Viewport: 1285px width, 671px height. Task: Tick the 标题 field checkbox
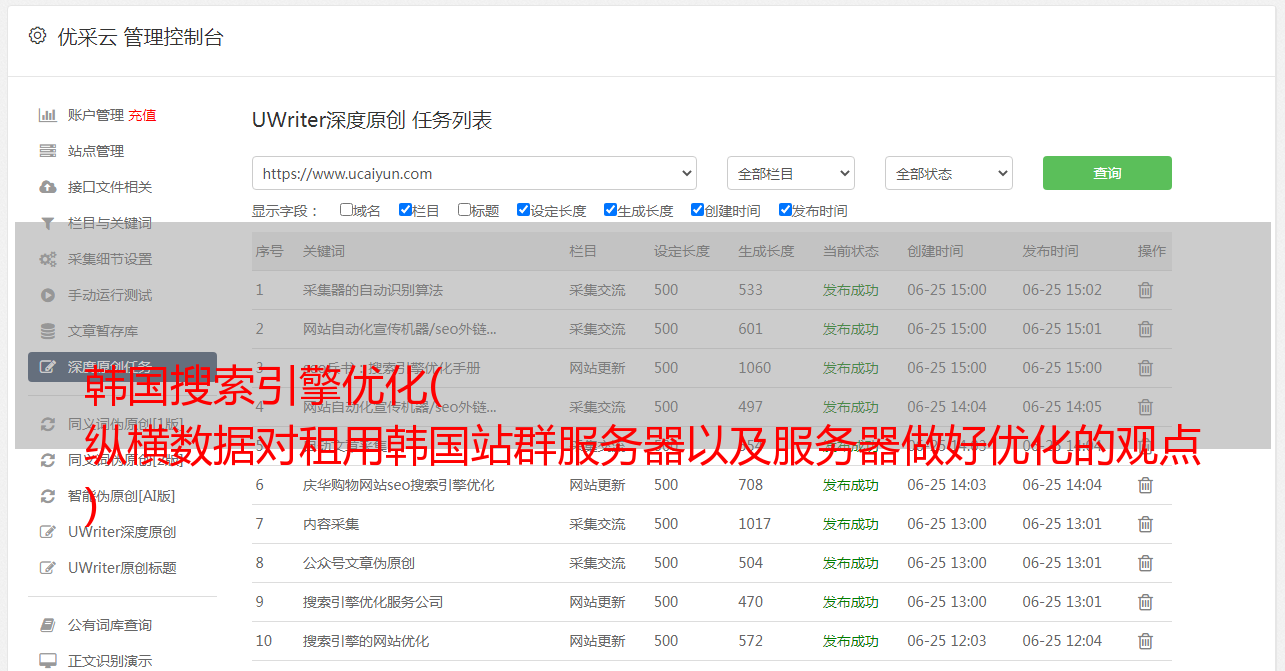pos(464,210)
